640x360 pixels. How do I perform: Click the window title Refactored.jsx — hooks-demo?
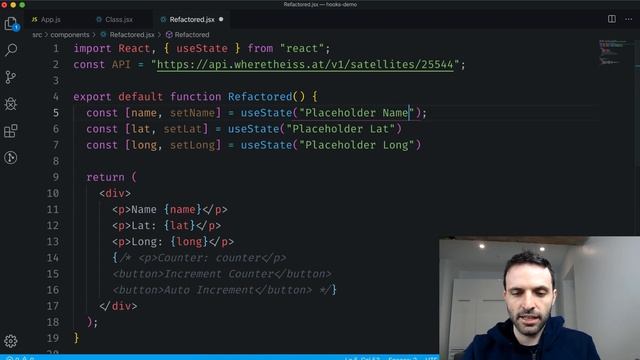pyautogui.click(x=320, y=4)
